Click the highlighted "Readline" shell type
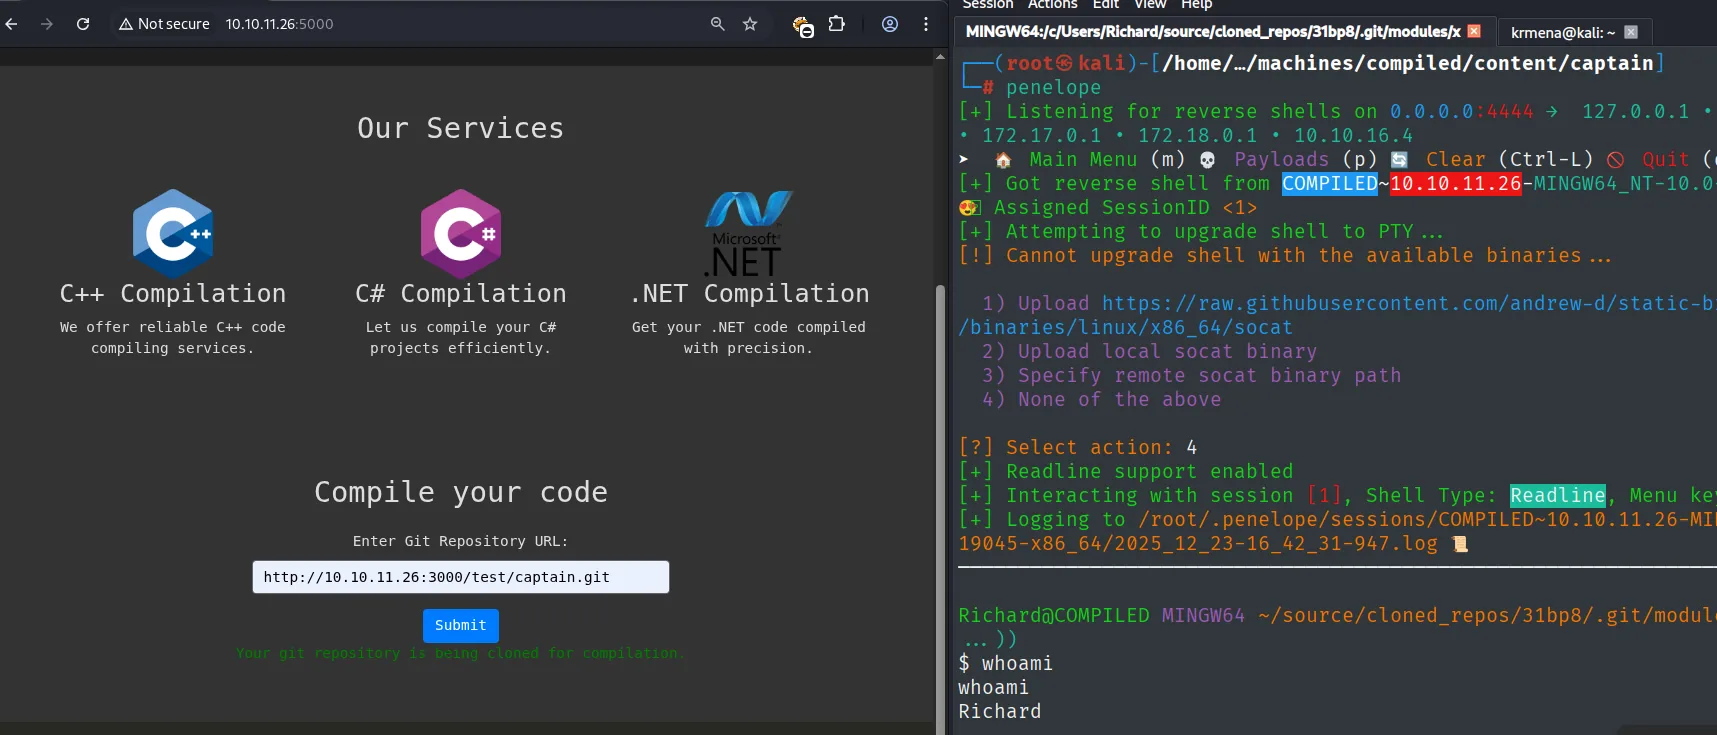The width and height of the screenshot is (1717, 735). tap(1558, 495)
